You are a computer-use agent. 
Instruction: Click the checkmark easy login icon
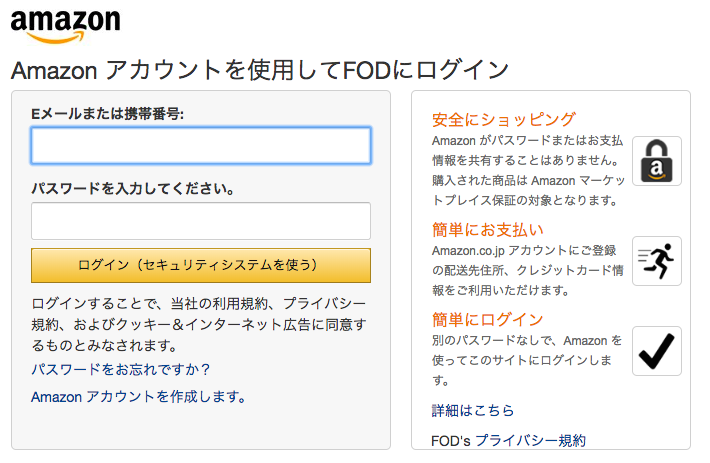click(657, 351)
